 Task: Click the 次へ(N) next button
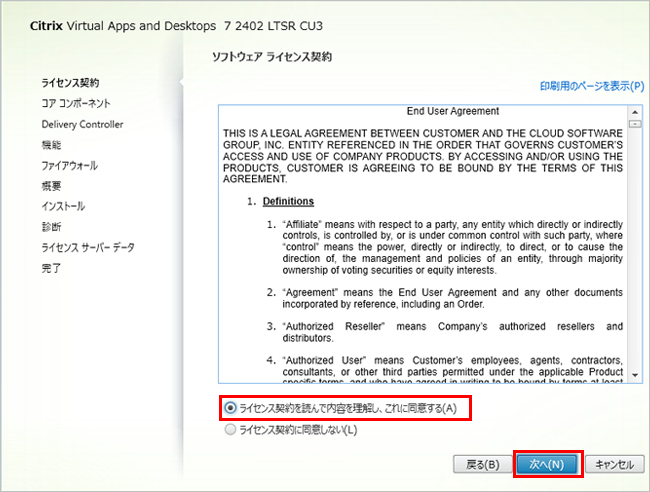point(546,464)
